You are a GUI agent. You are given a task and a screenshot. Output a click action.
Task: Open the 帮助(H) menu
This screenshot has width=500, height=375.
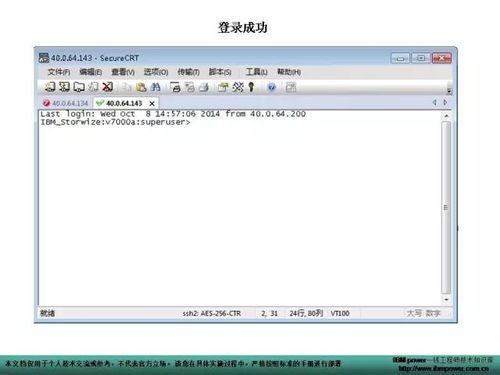(289, 72)
